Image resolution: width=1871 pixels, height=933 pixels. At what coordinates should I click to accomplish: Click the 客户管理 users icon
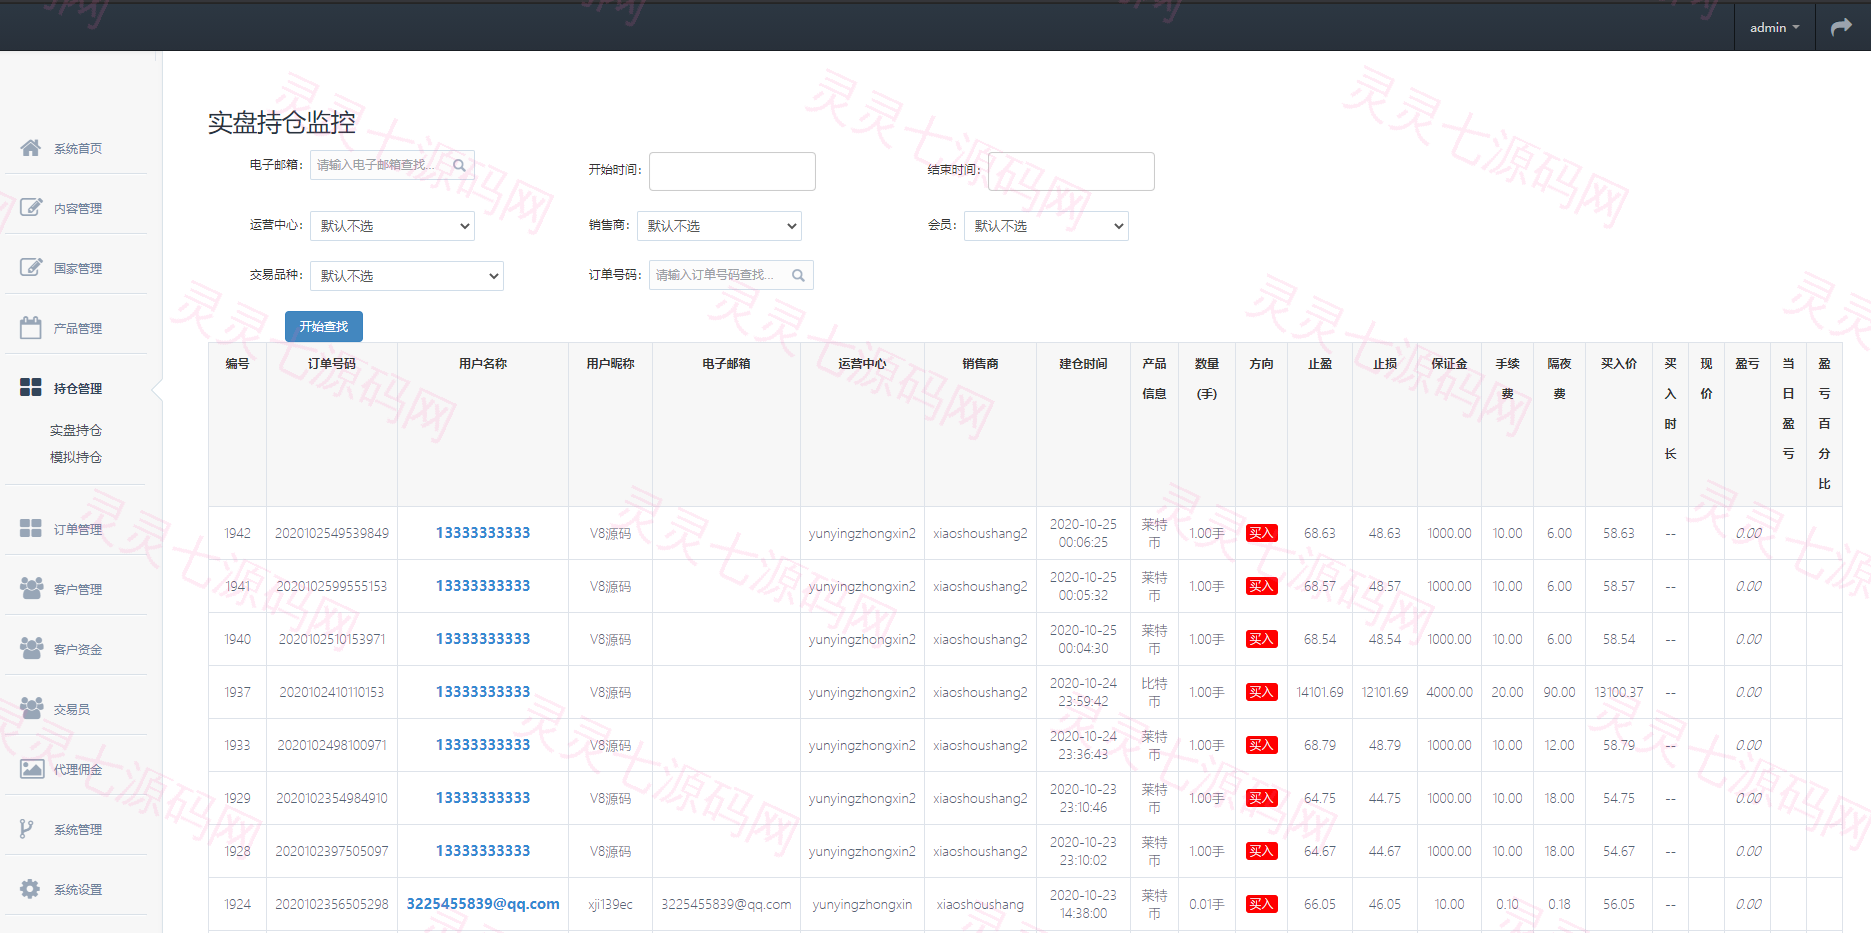(x=31, y=588)
